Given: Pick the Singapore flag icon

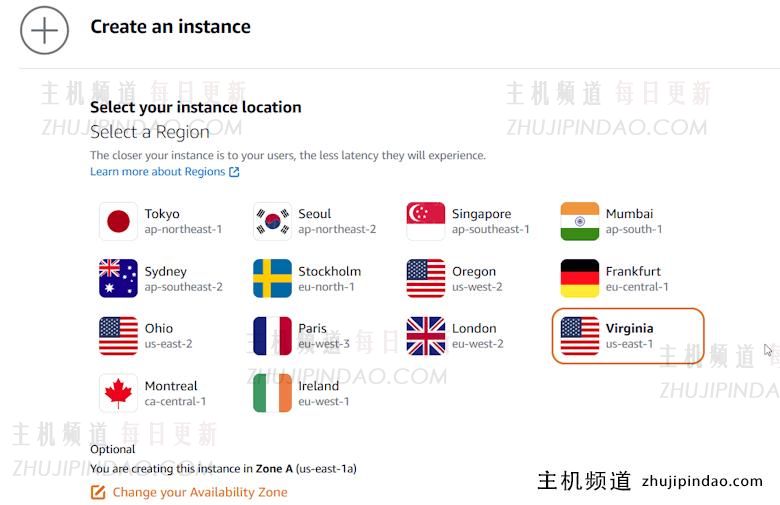Looking at the screenshot, I should pyautogui.click(x=426, y=221).
